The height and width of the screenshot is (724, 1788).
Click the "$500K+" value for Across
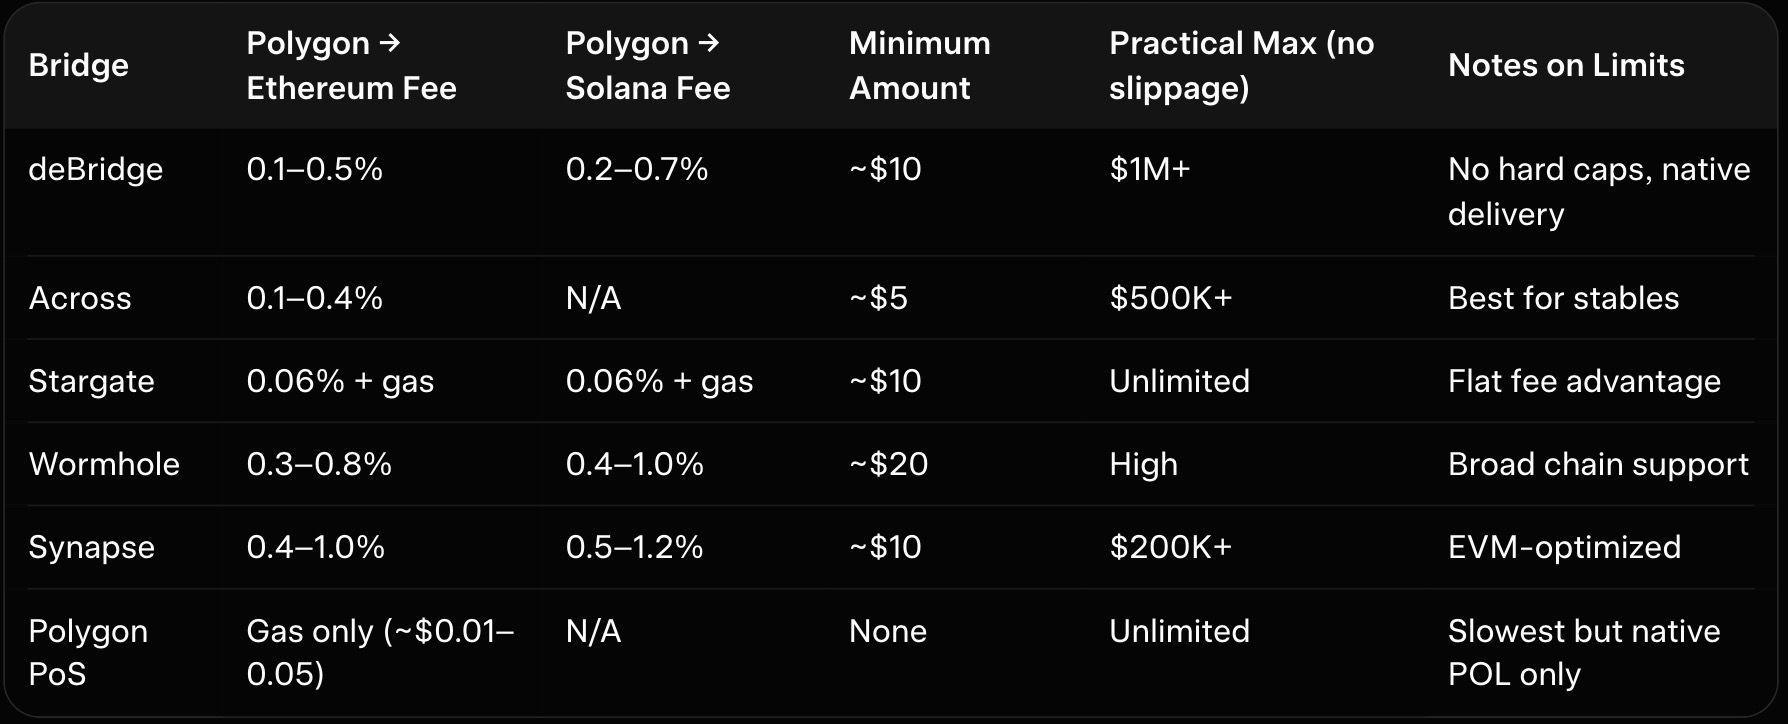(1170, 298)
